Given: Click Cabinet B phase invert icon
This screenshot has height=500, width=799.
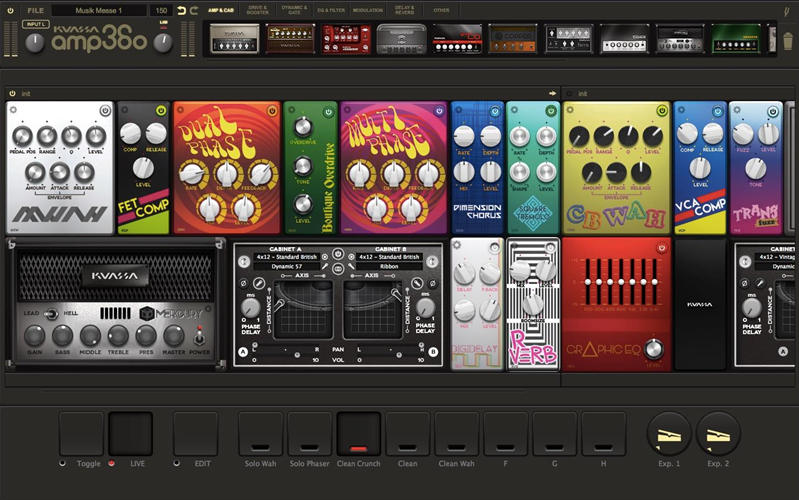Looking at the screenshot, I should click(433, 283).
